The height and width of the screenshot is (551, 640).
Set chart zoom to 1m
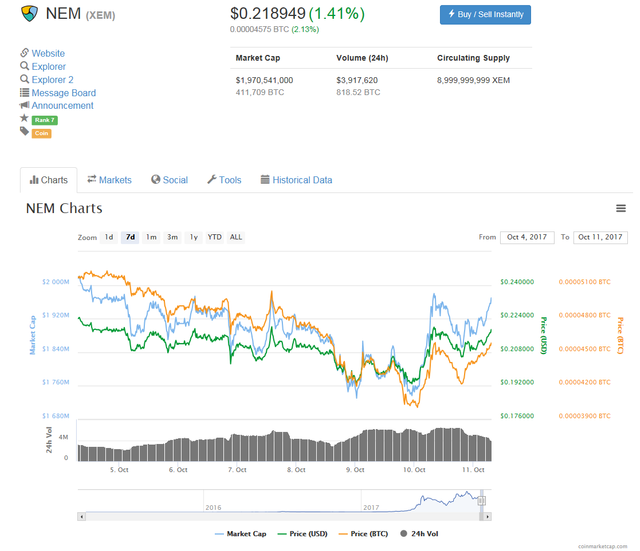click(151, 237)
